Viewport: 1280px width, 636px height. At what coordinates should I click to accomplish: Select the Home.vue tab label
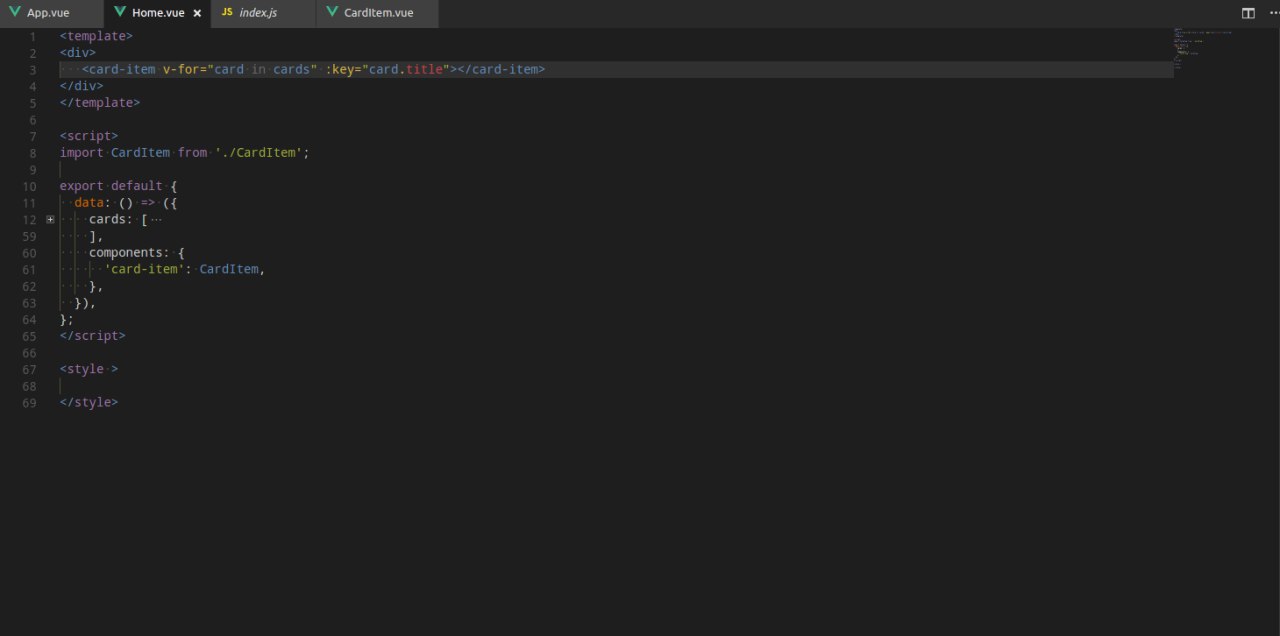coord(158,13)
